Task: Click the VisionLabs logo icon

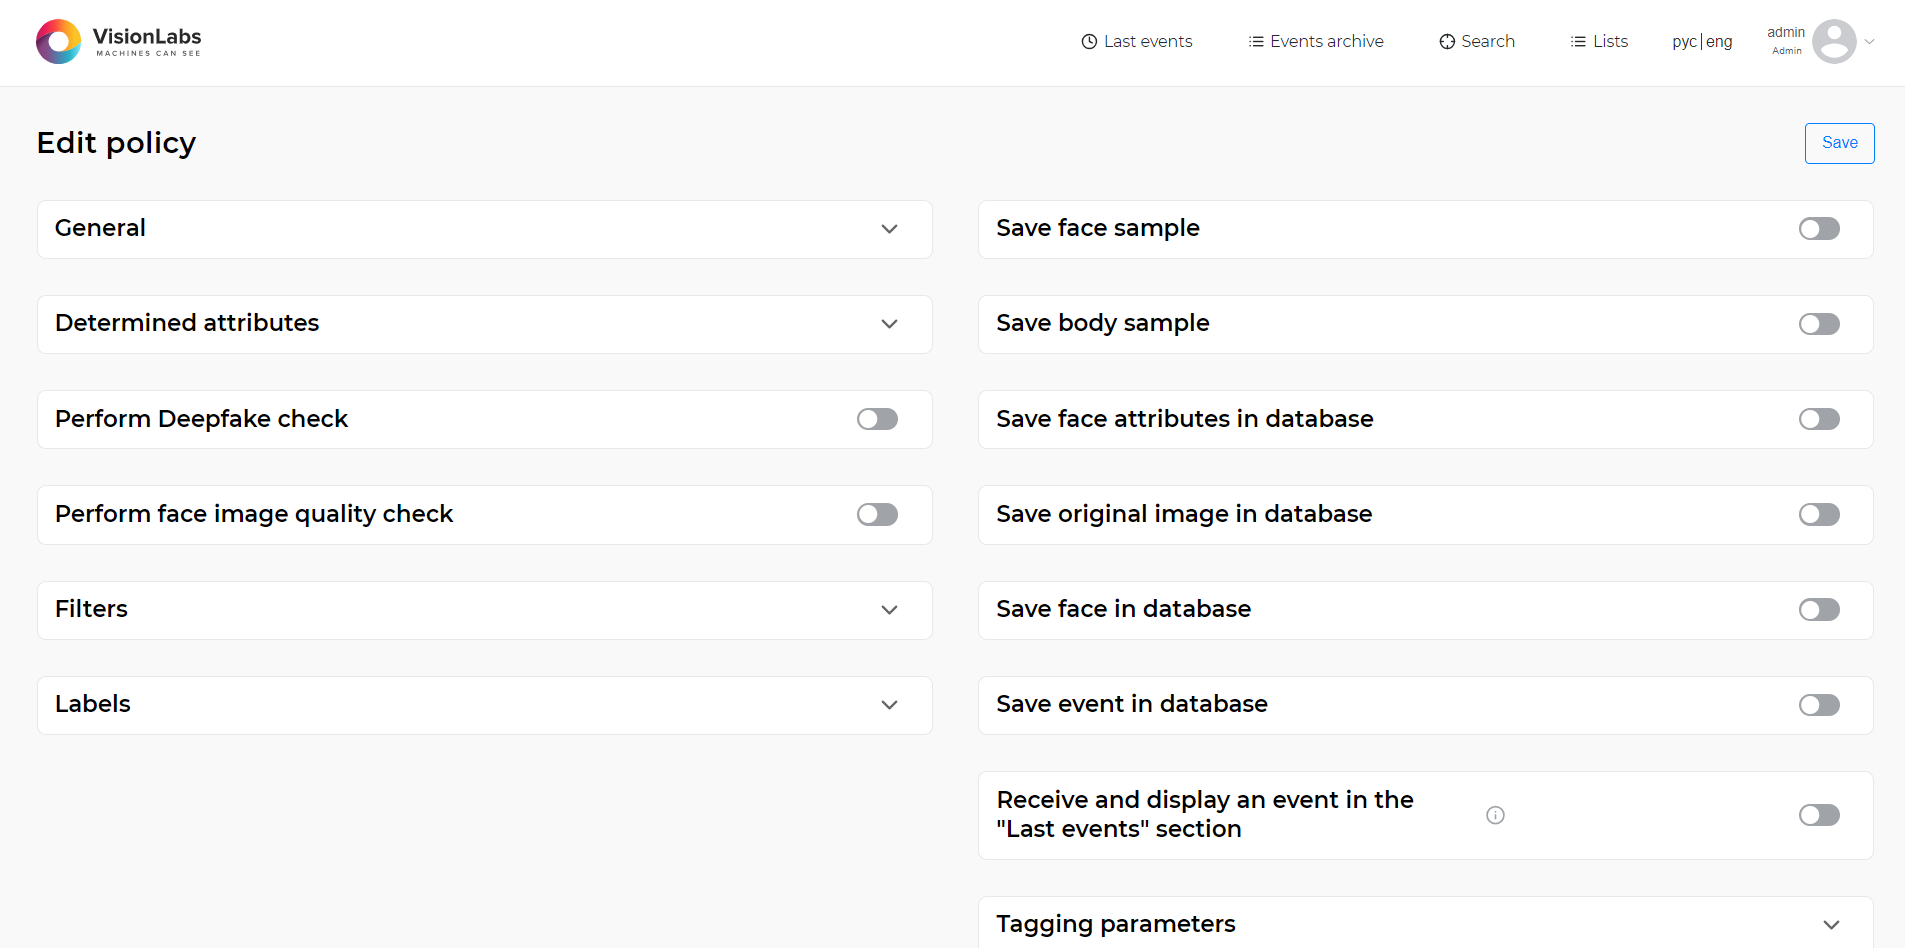Action: (x=58, y=42)
